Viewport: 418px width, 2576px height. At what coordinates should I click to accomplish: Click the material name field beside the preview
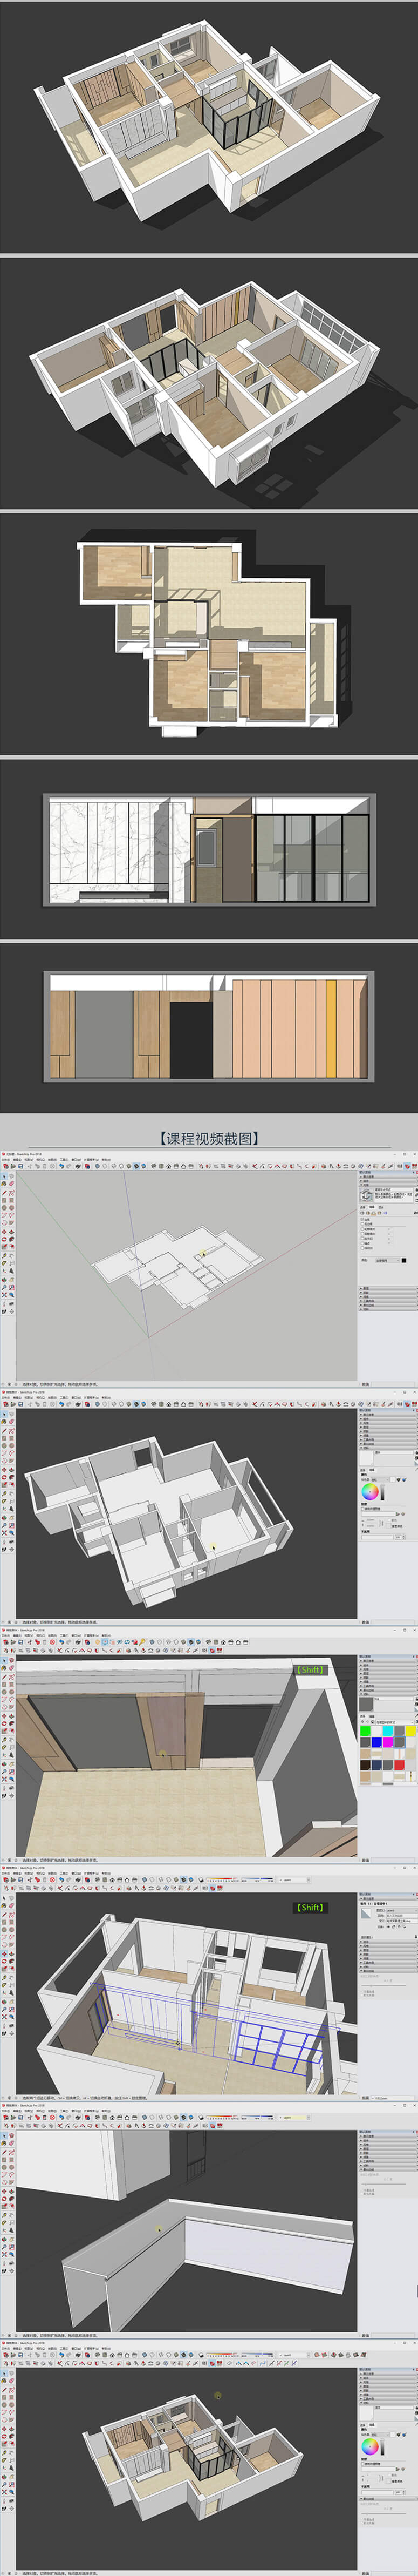[394, 1699]
